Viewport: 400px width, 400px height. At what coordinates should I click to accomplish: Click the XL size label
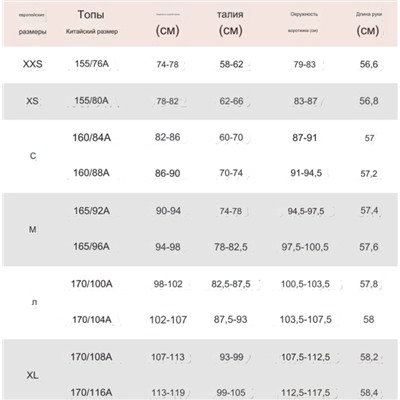32,375
